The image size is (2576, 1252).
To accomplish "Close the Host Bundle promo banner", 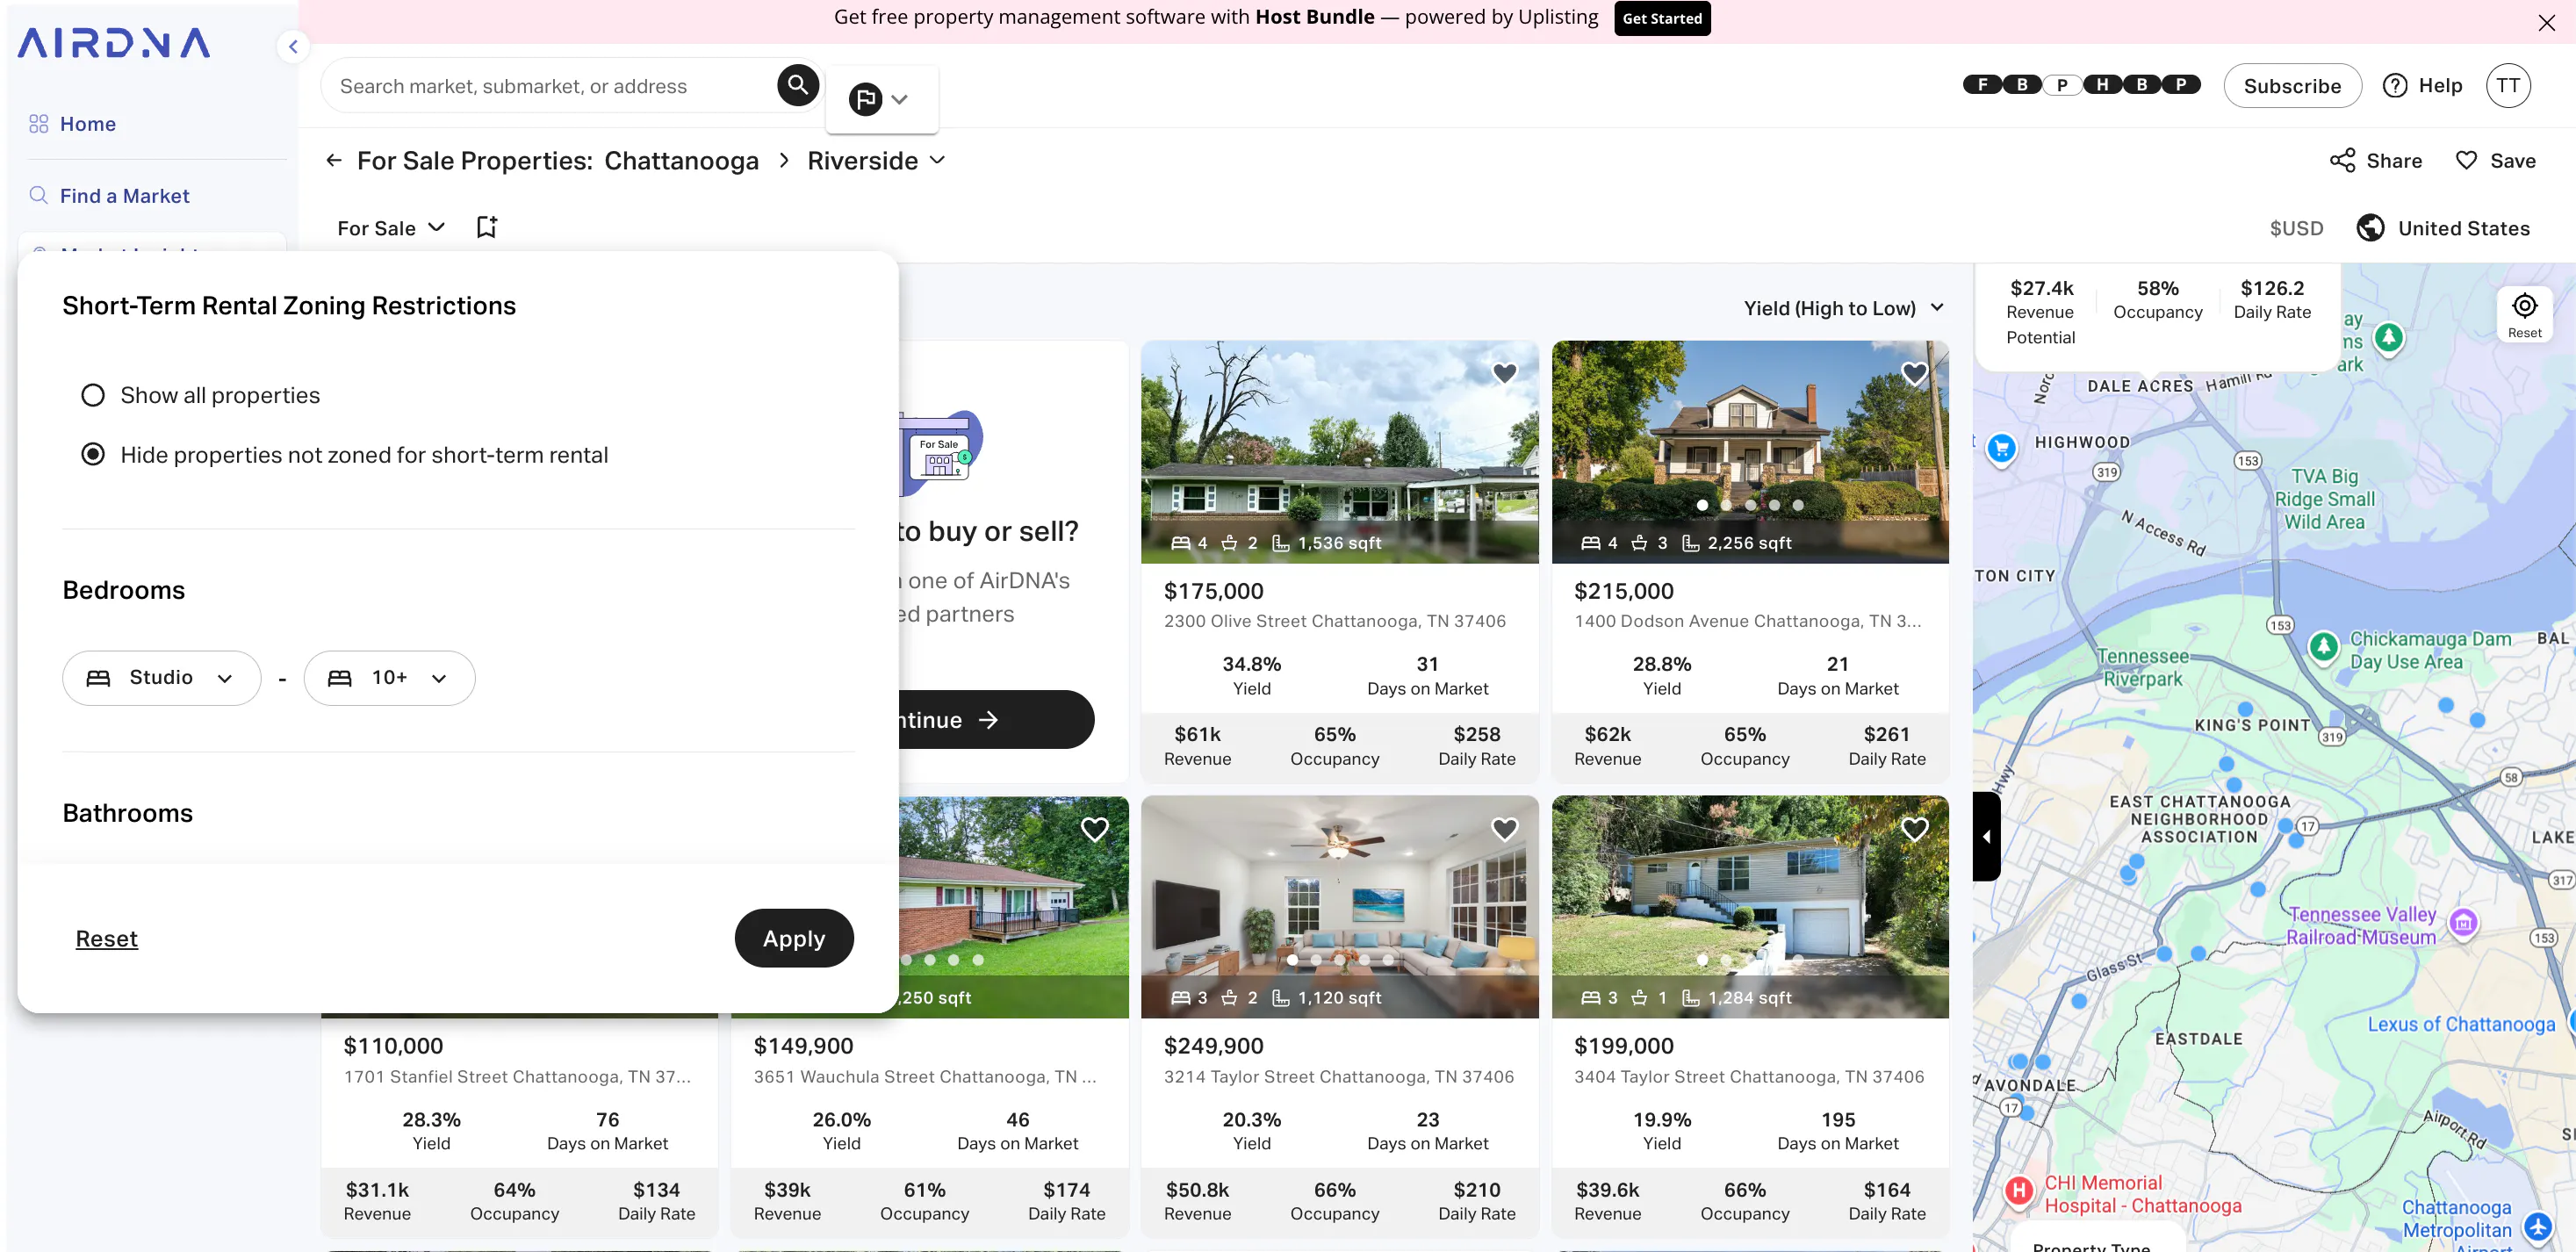I will 2546,22.
